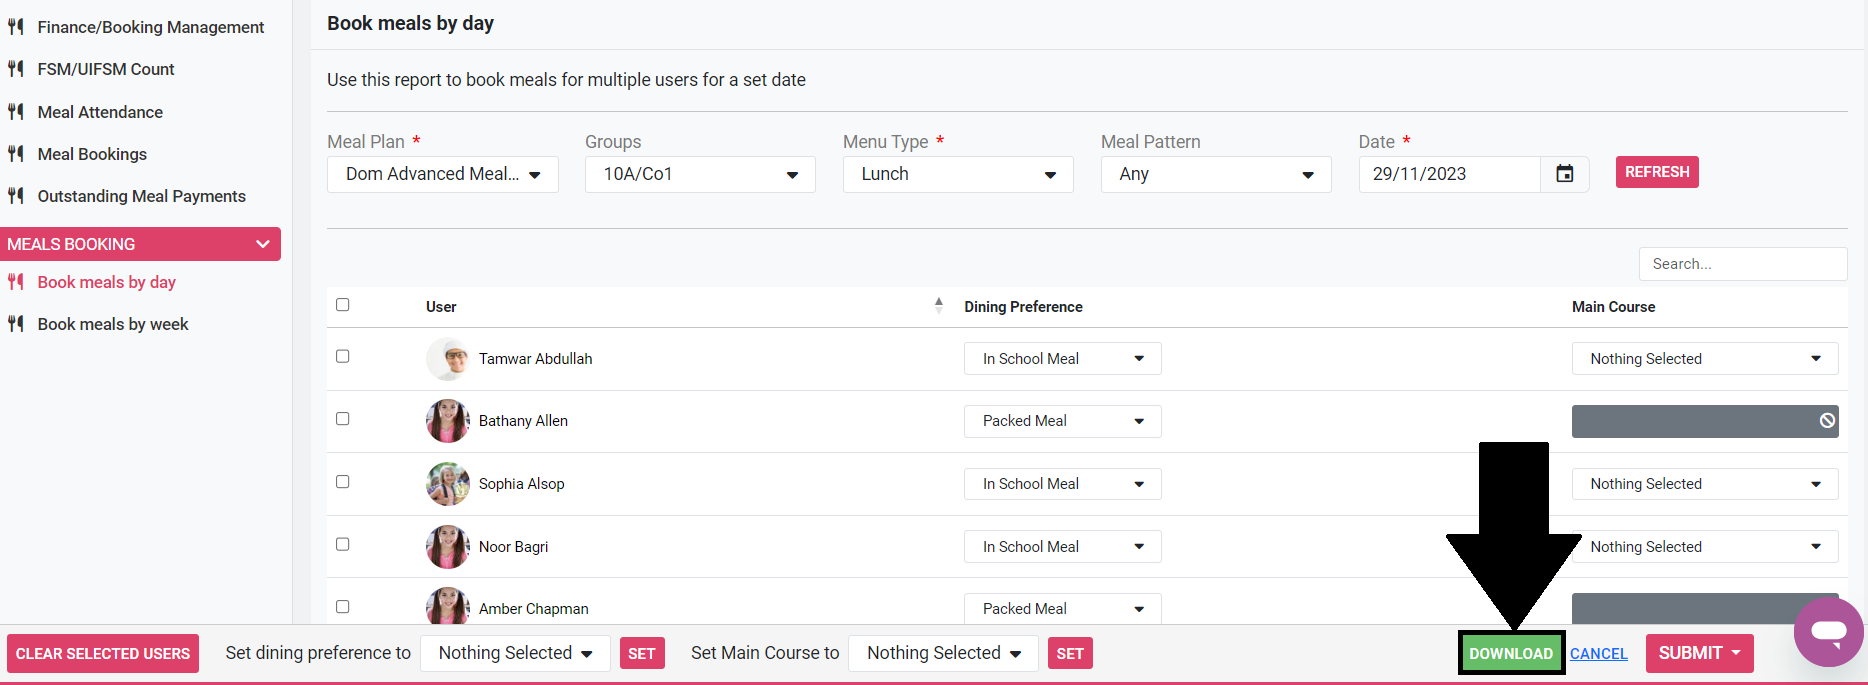This screenshot has height=685, width=1868.
Task: Click Tamwar Abdullah's profile avatar
Action: [447, 359]
